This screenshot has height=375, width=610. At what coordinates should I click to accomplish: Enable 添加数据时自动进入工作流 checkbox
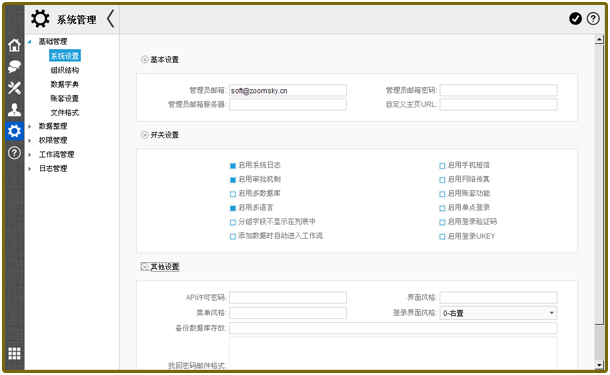coord(233,236)
